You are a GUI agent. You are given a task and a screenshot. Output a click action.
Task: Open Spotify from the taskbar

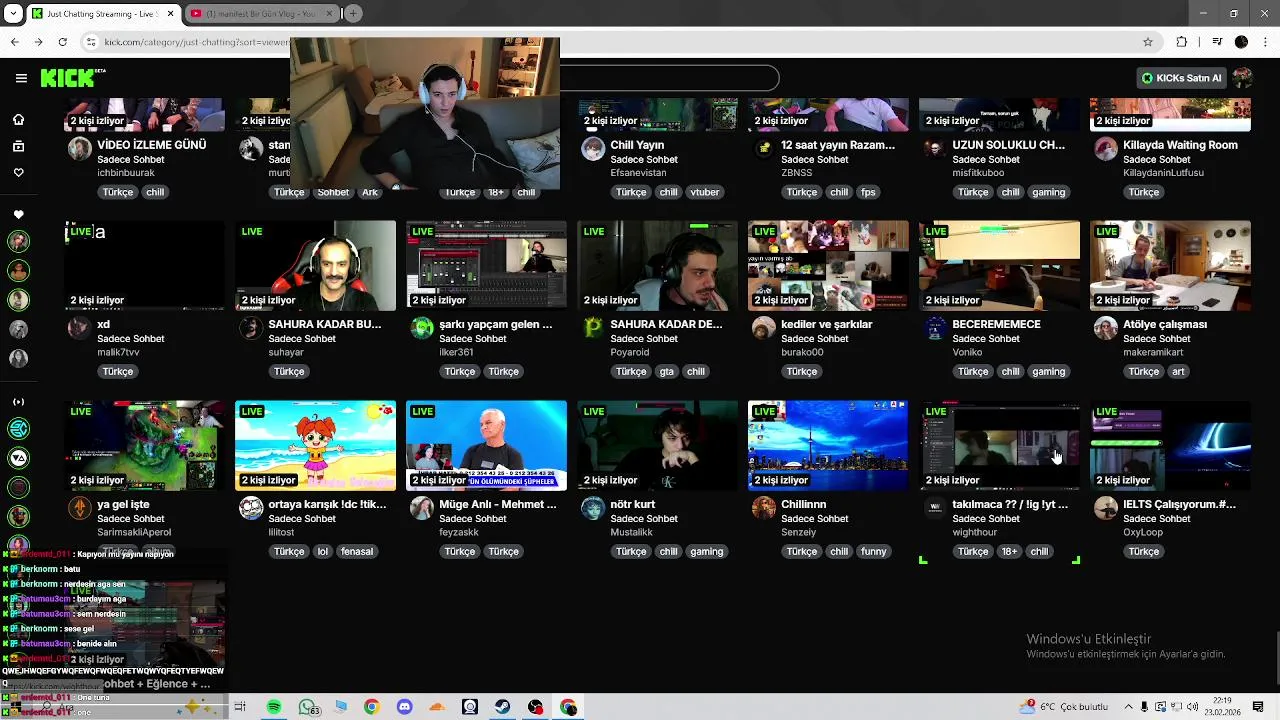274,707
